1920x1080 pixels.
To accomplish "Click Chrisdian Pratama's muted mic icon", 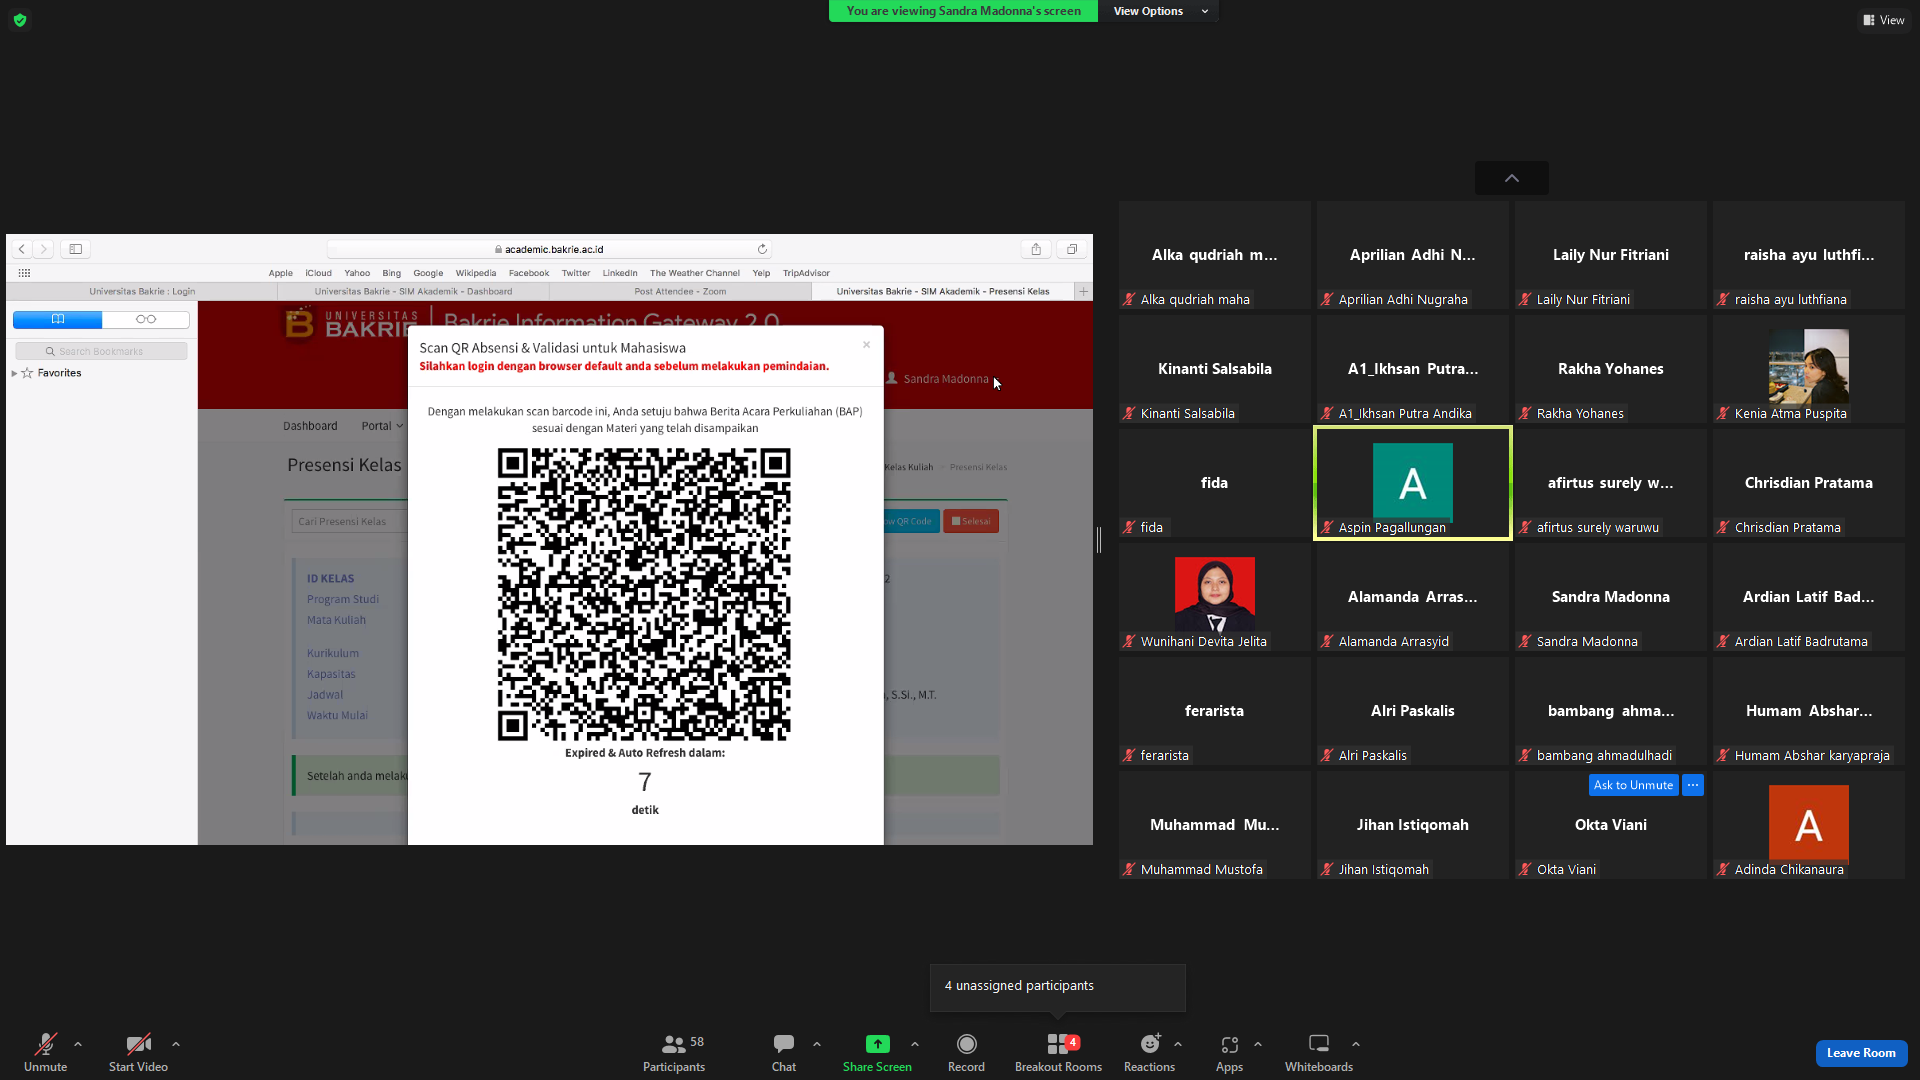I will (1723, 527).
